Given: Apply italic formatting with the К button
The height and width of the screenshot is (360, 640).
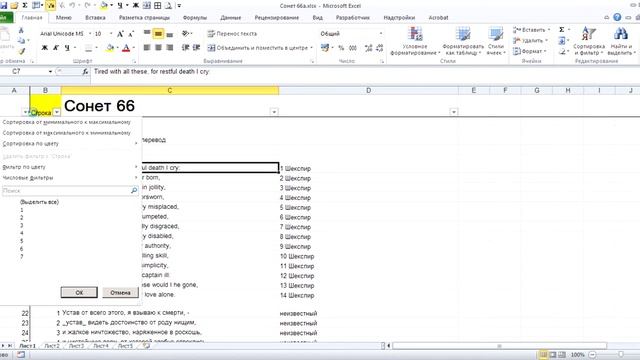Looking at the screenshot, I should tap(56, 48).
